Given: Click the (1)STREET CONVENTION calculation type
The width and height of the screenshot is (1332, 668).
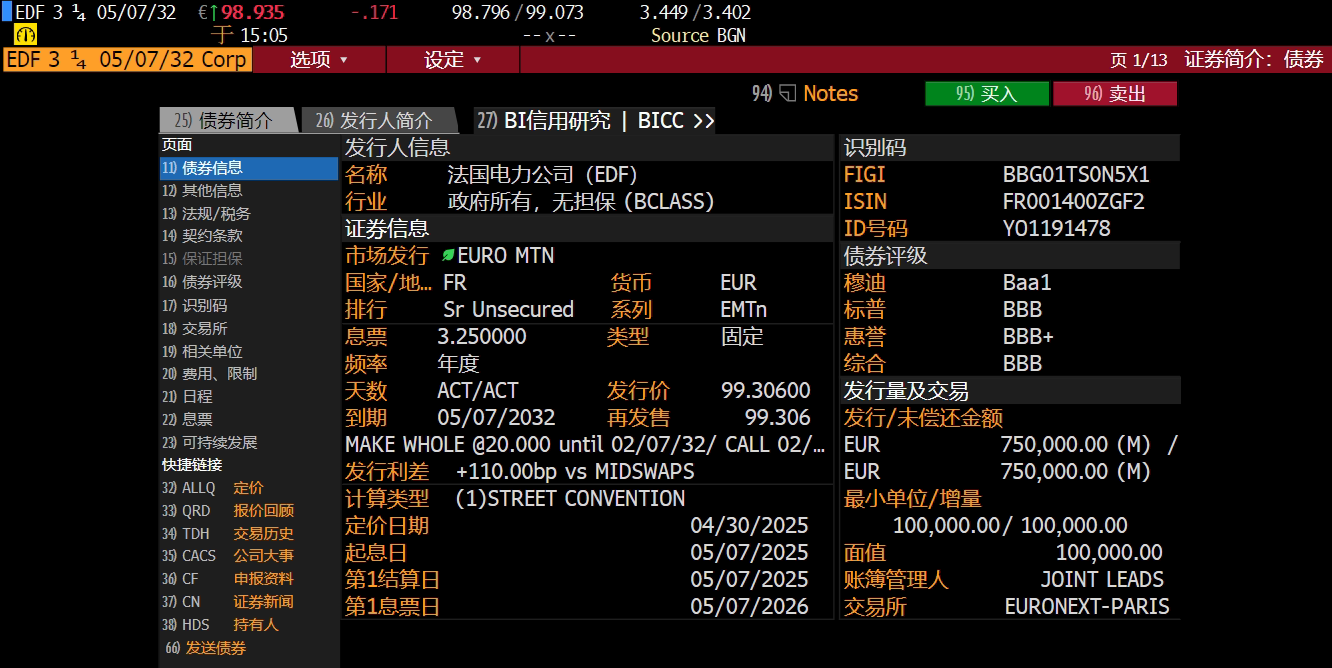Looking at the screenshot, I should (x=570, y=499).
